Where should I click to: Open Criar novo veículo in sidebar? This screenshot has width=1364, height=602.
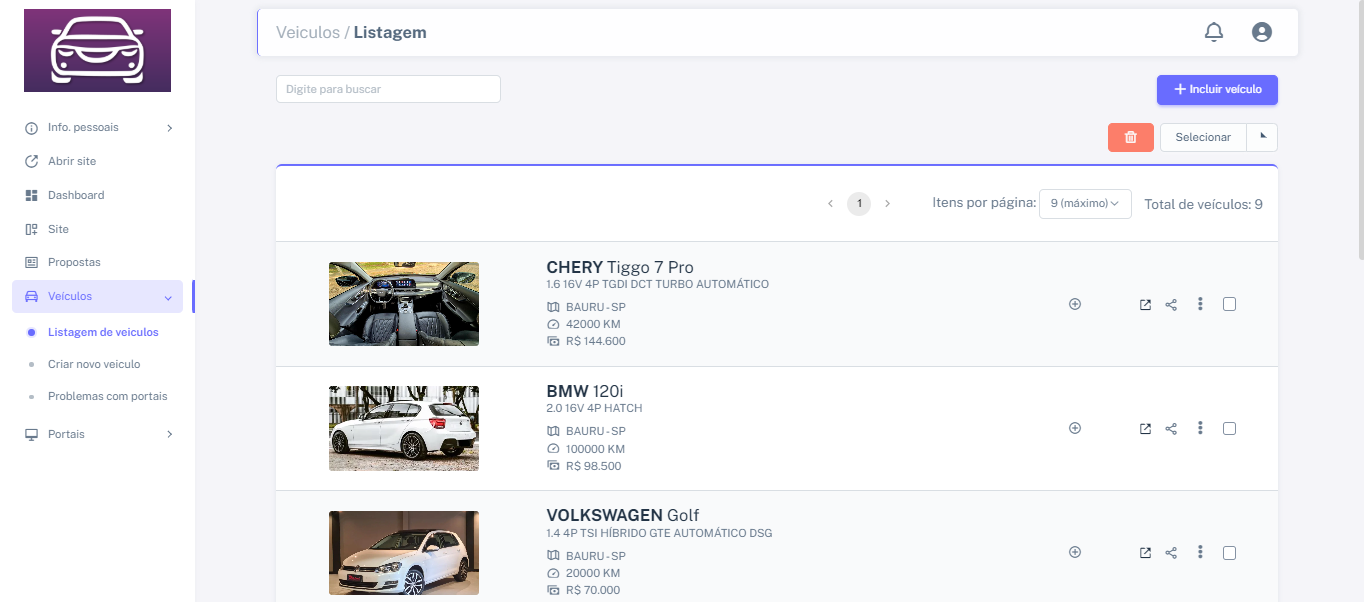pyautogui.click(x=96, y=363)
